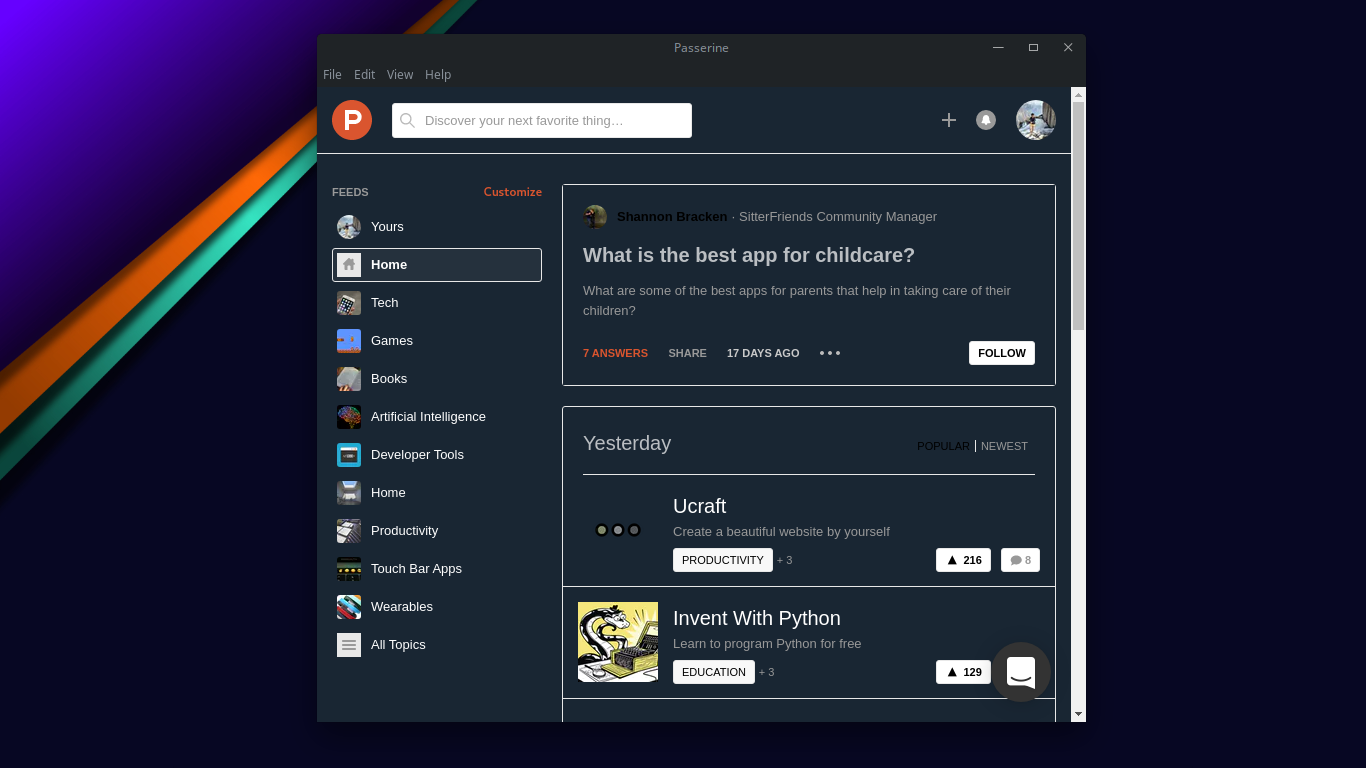Select the Books feed label
The height and width of the screenshot is (768, 1366).
389,379
